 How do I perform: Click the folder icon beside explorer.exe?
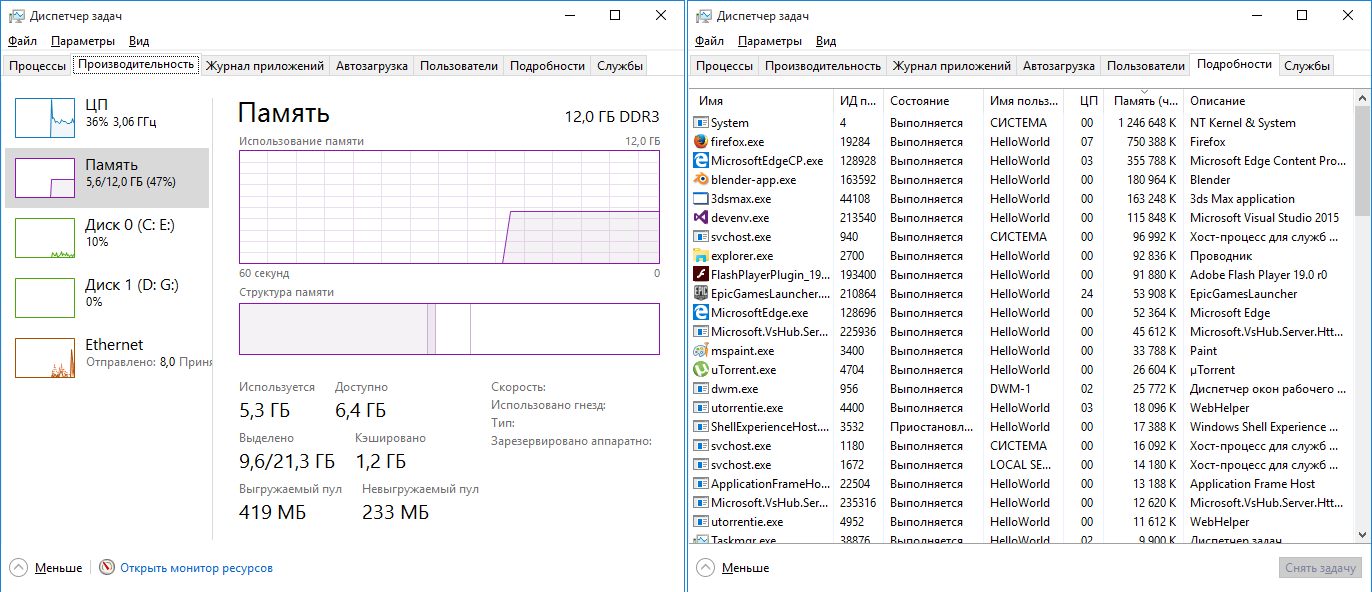tap(700, 256)
